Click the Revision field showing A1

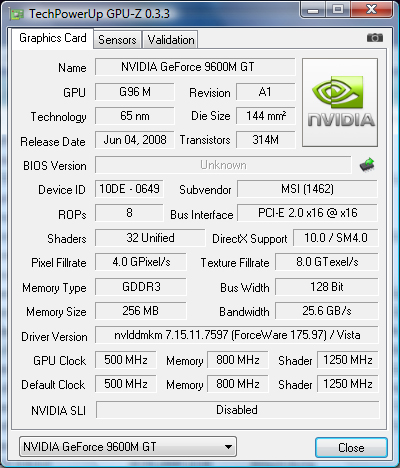[x=266, y=92]
